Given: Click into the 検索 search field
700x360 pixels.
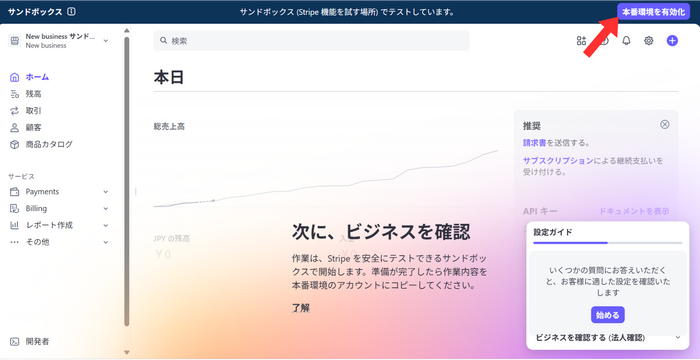Looking at the screenshot, I should [x=311, y=41].
